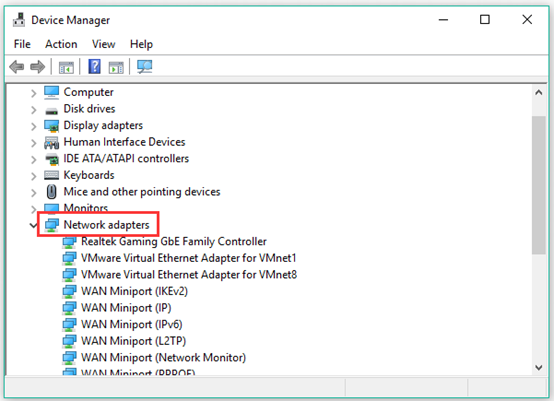Click the scrollbar up arrow
Screen dimensions: 554x401
pyautogui.click(x=538, y=93)
